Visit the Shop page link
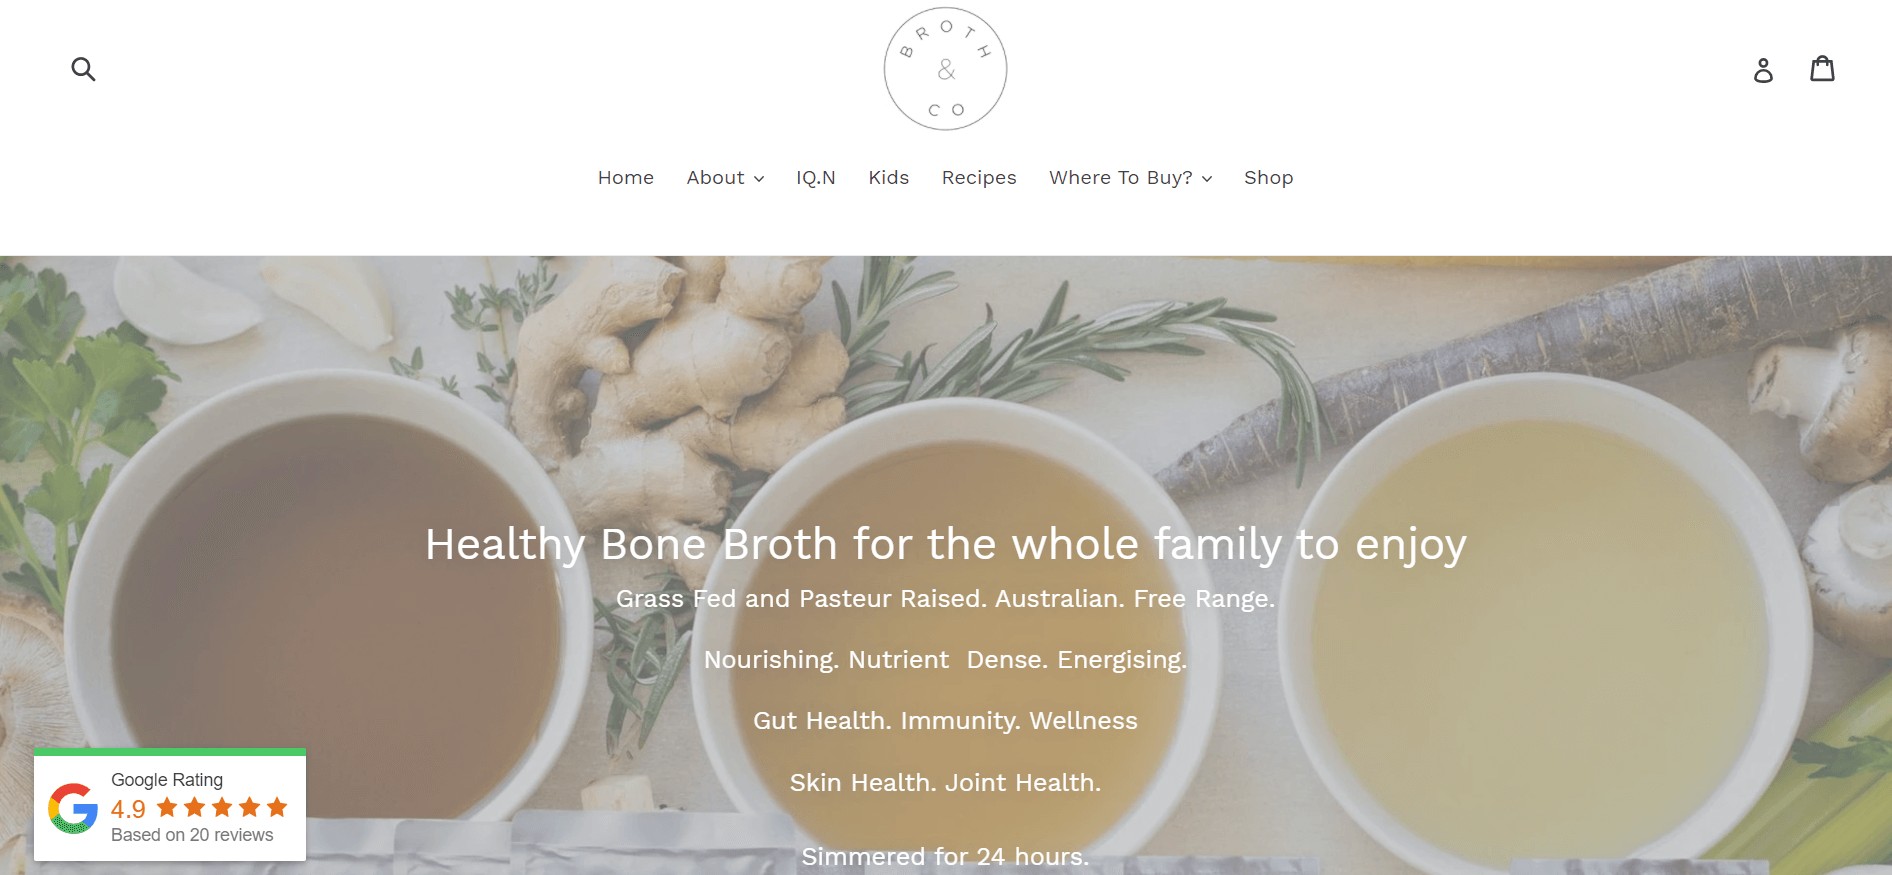The width and height of the screenshot is (1892, 875). [1268, 178]
